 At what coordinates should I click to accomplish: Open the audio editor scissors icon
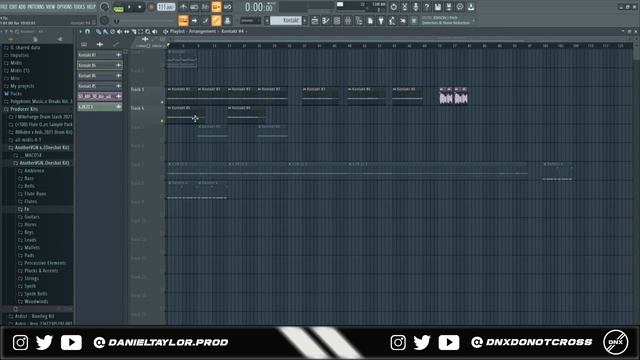click(x=404, y=7)
